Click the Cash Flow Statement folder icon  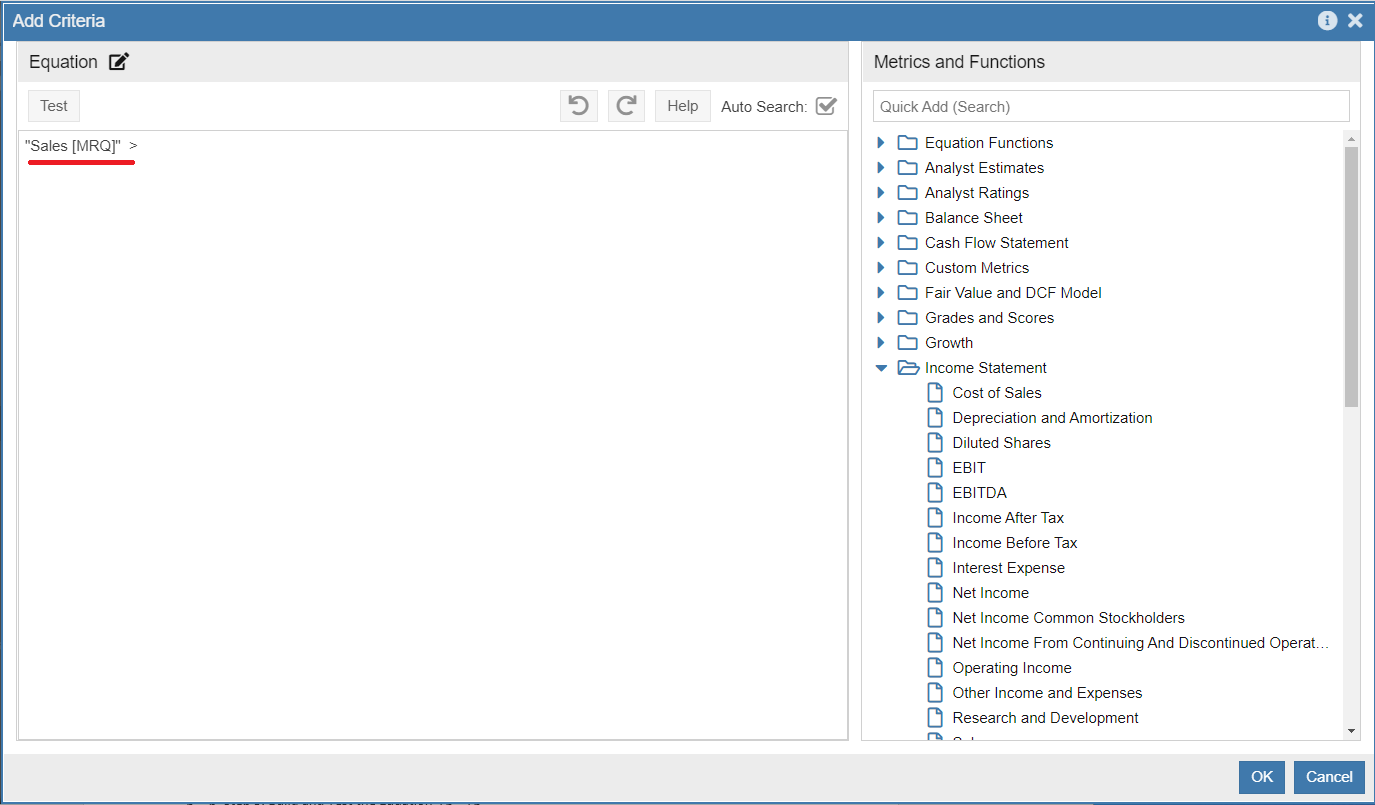(x=907, y=243)
